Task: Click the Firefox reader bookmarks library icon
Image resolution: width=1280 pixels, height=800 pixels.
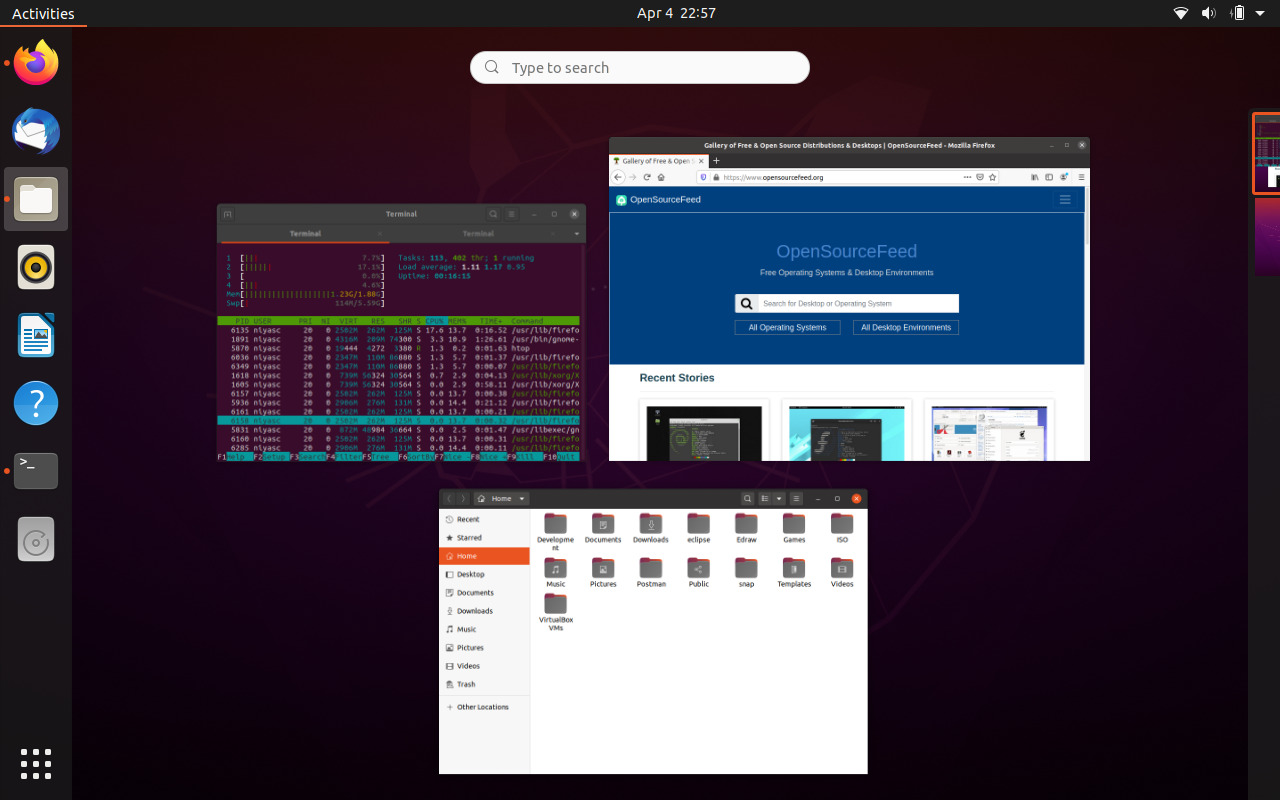Action: 1035,176
